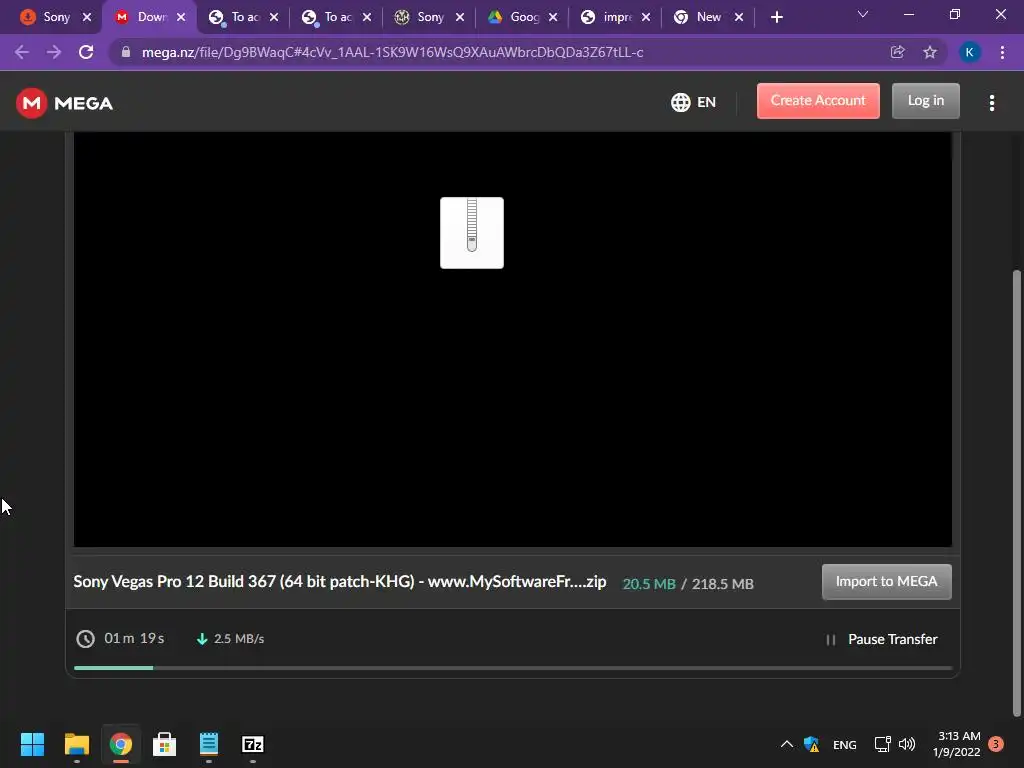Click the 20.5 MB downloaded size text
Image resolution: width=1024 pixels, height=768 pixels.
pyautogui.click(x=648, y=584)
